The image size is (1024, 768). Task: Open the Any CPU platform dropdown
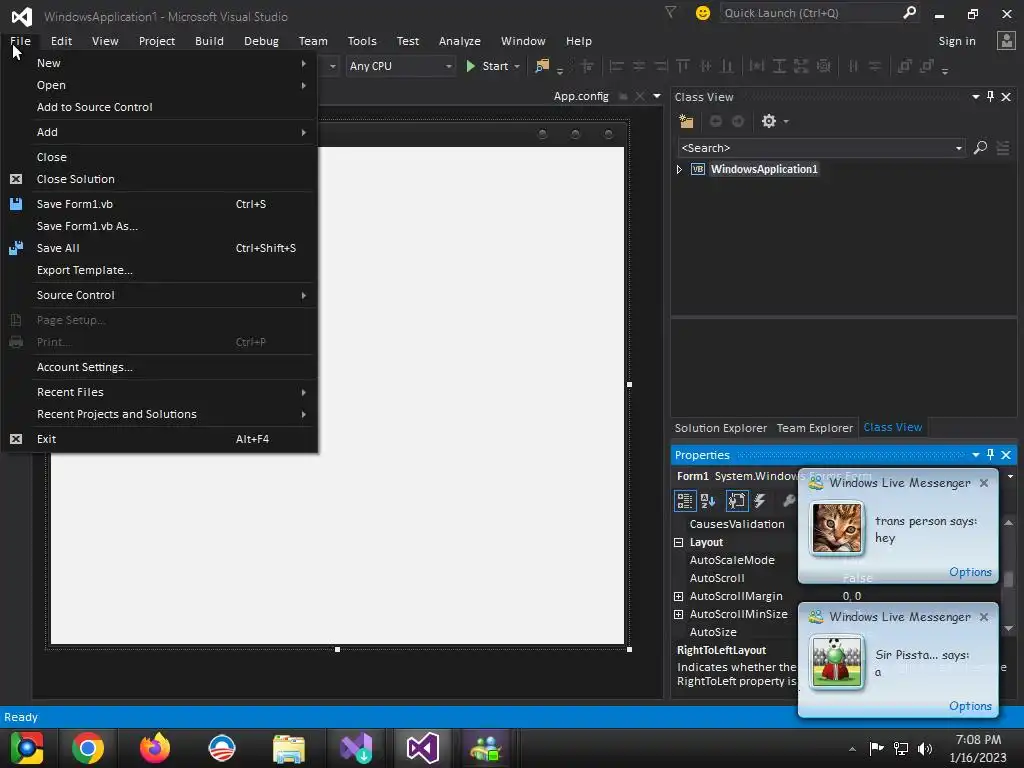[449, 66]
